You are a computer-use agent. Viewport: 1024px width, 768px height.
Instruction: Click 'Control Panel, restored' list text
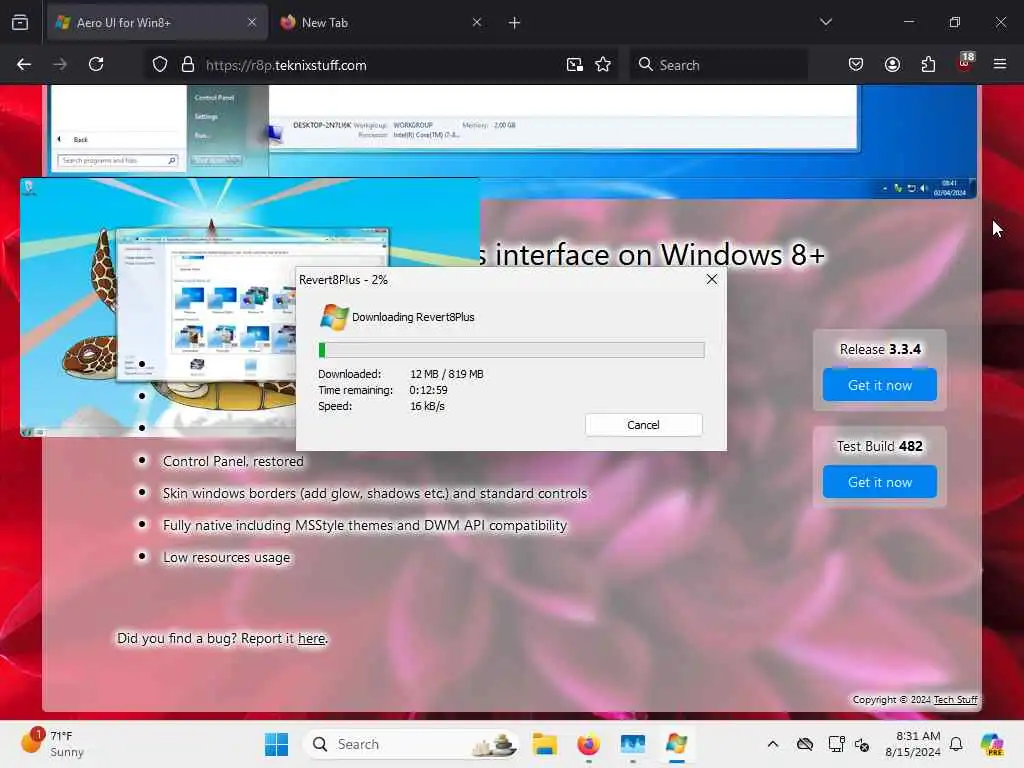233,462
